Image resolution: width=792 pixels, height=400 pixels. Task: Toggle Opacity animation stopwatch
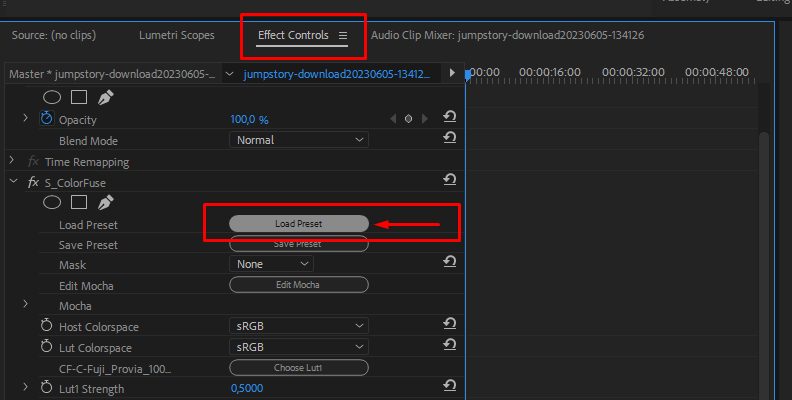pos(46,119)
